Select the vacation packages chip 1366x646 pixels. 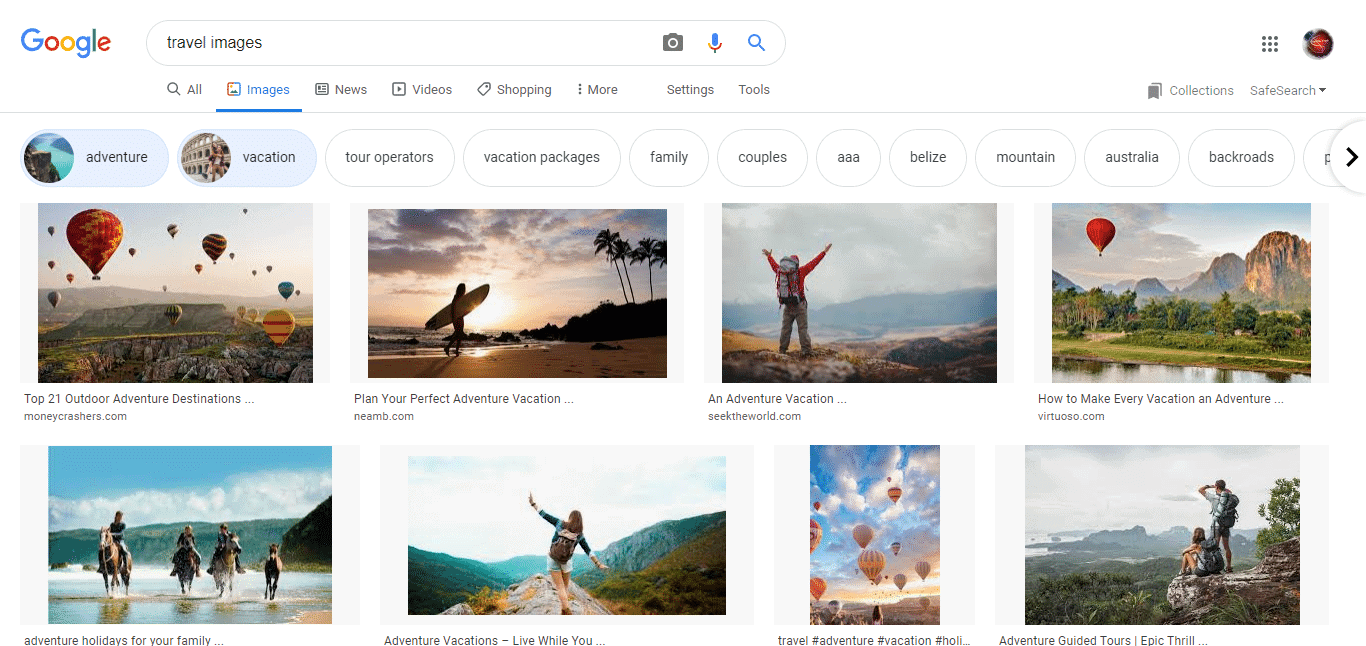pos(542,157)
